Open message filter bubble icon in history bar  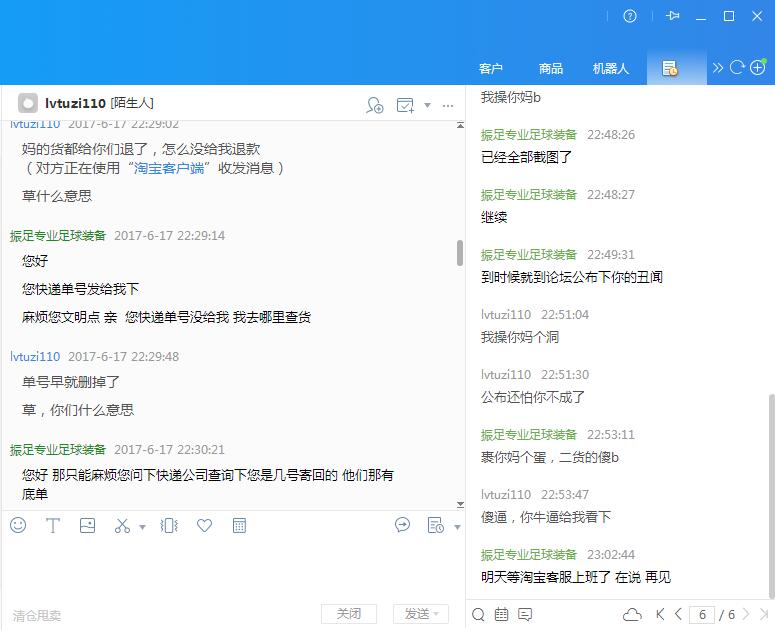[525, 614]
